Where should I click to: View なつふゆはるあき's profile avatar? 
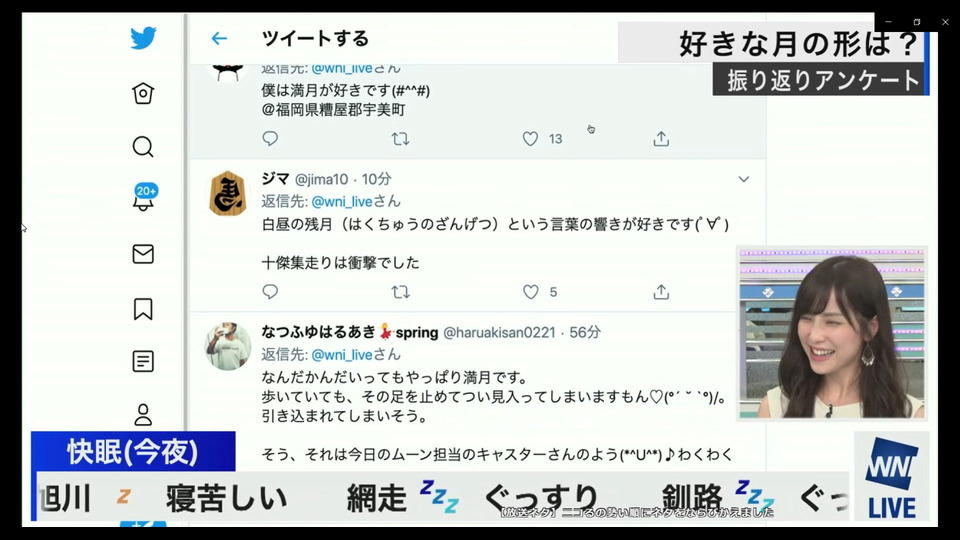coord(228,347)
